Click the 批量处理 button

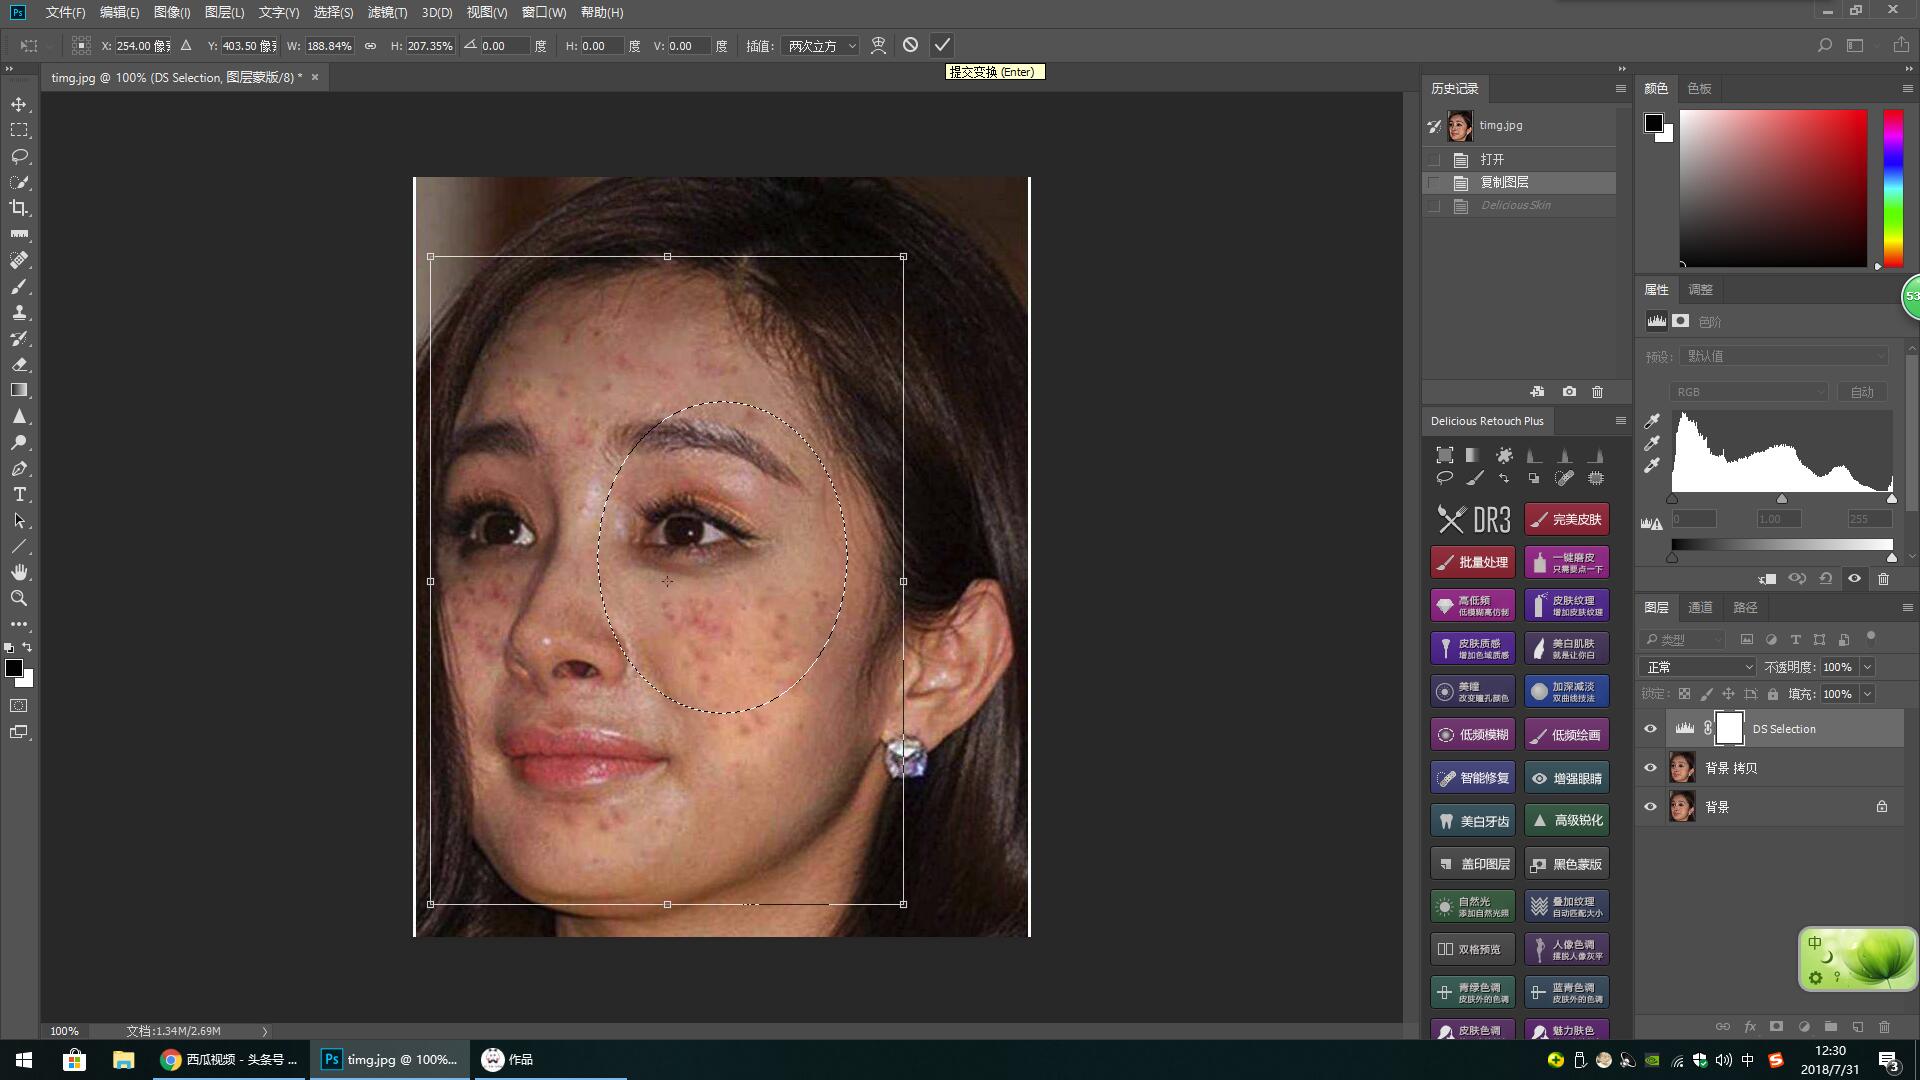pyautogui.click(x=1473, y=562)
